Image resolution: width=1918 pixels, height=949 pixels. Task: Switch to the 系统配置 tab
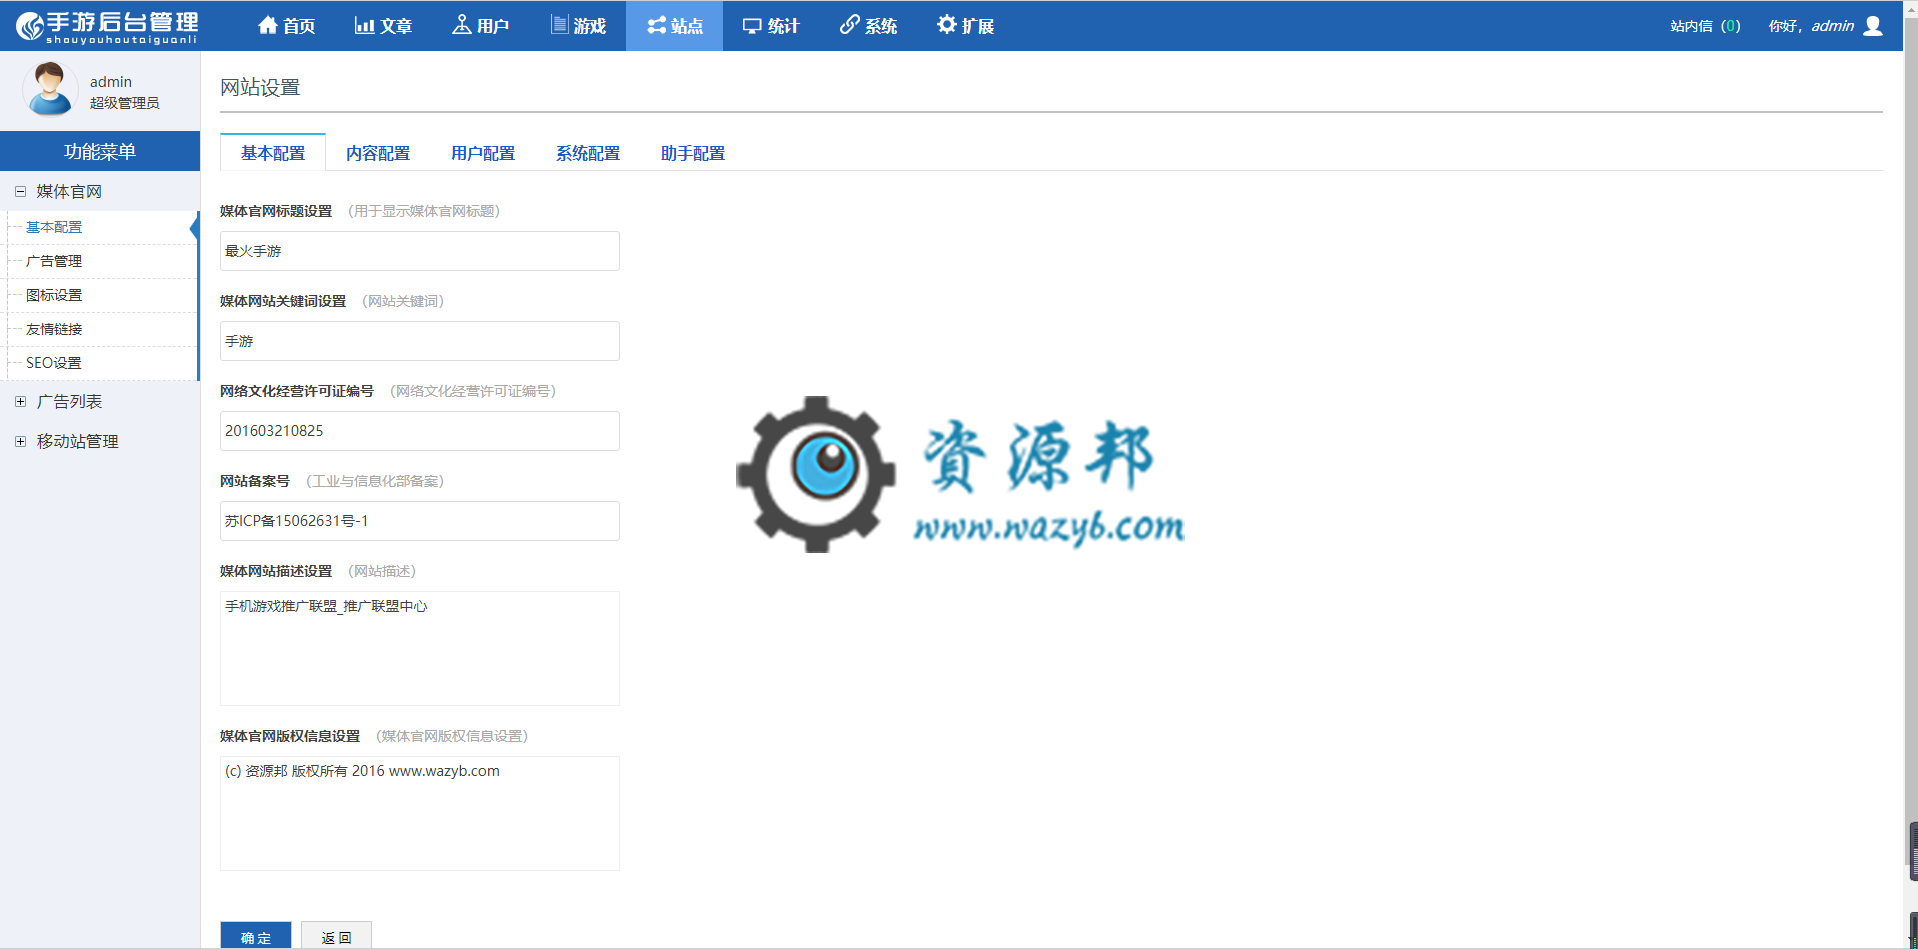588,153
